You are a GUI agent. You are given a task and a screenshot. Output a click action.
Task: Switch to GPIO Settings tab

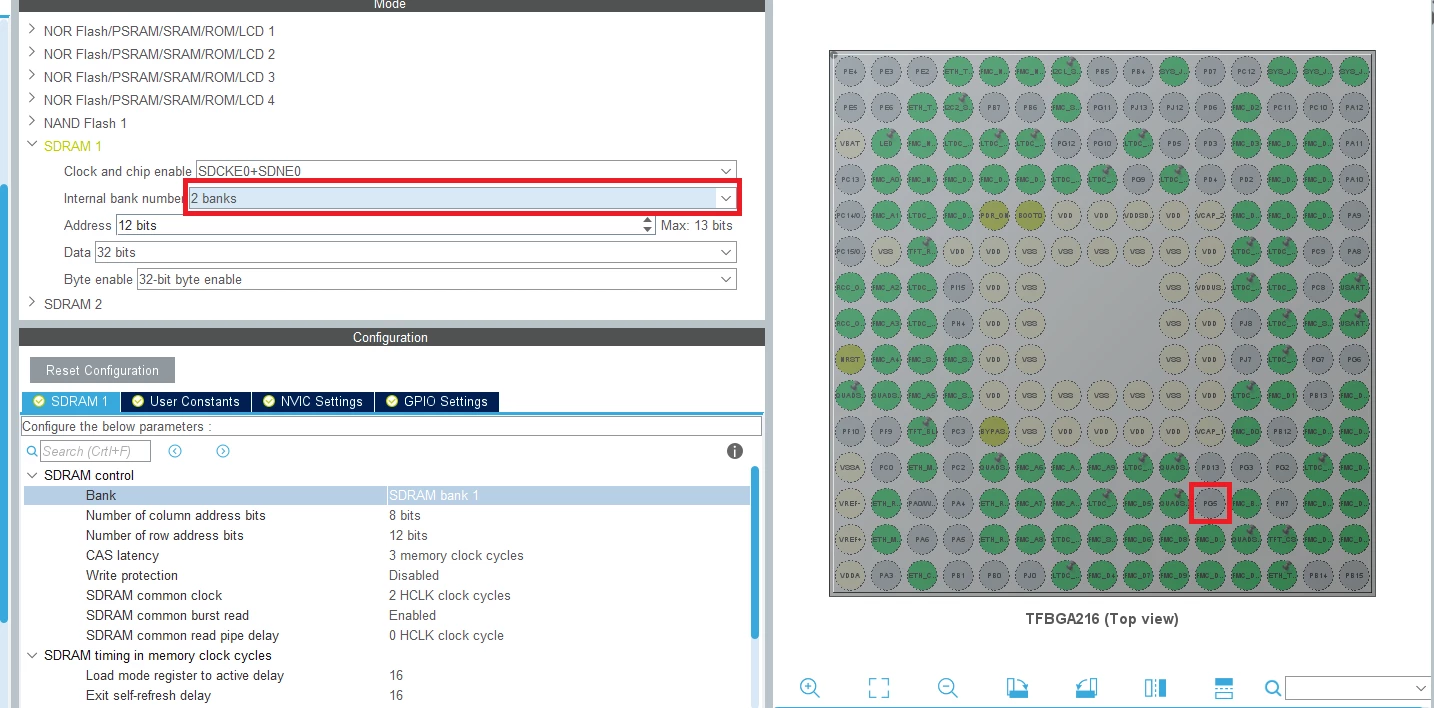tap(437, 401)
